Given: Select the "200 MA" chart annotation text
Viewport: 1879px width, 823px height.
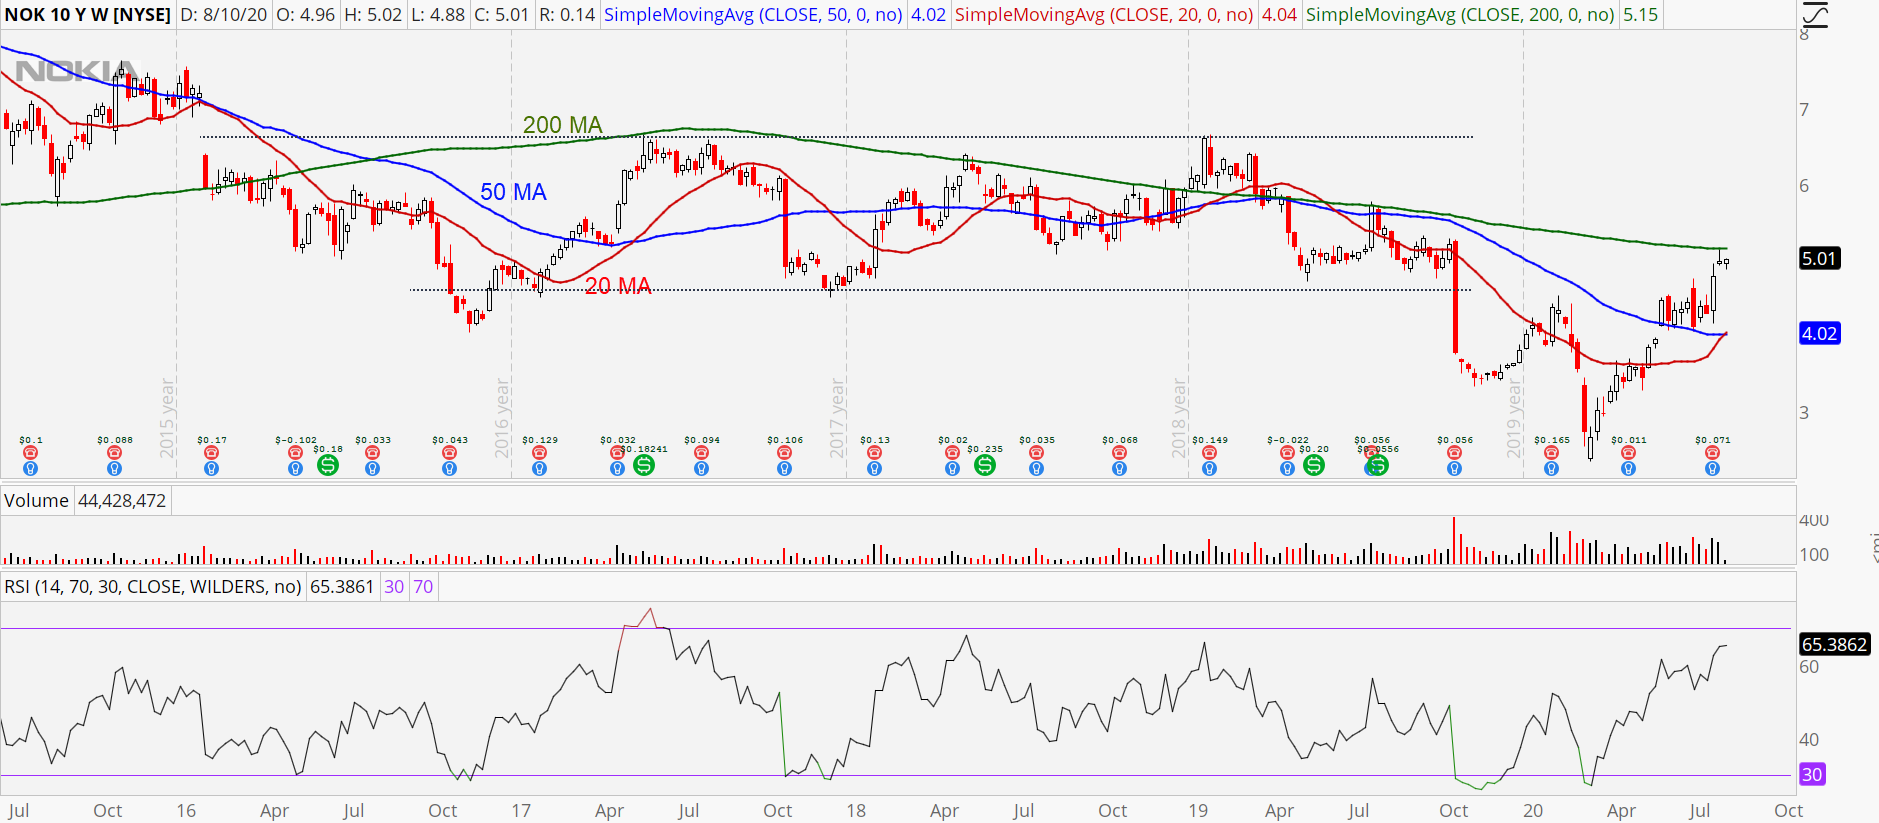Looking at the screenshot, I should click(x=563, y=125).
